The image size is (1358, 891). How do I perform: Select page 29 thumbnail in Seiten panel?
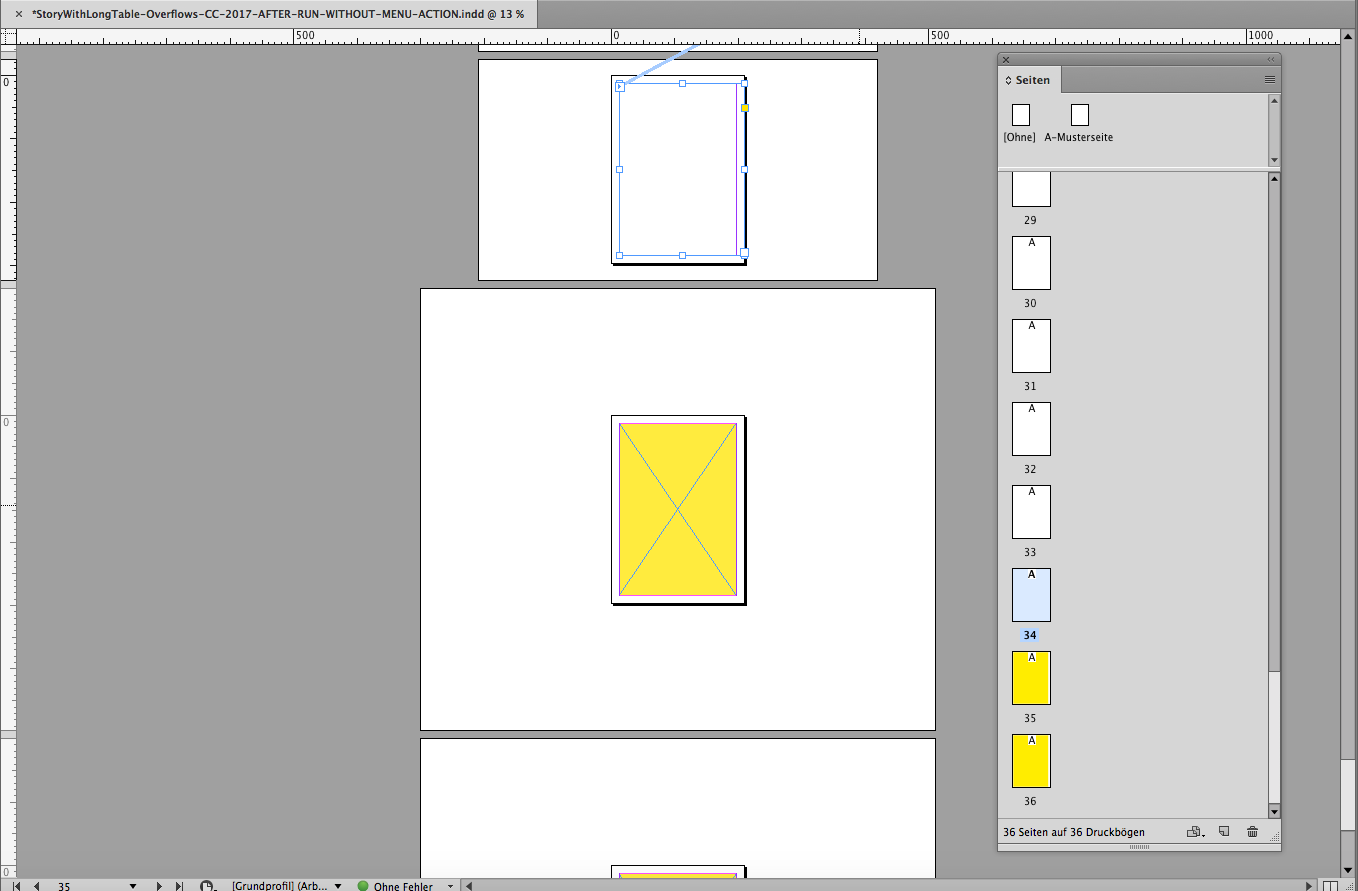pos(1031,189)
